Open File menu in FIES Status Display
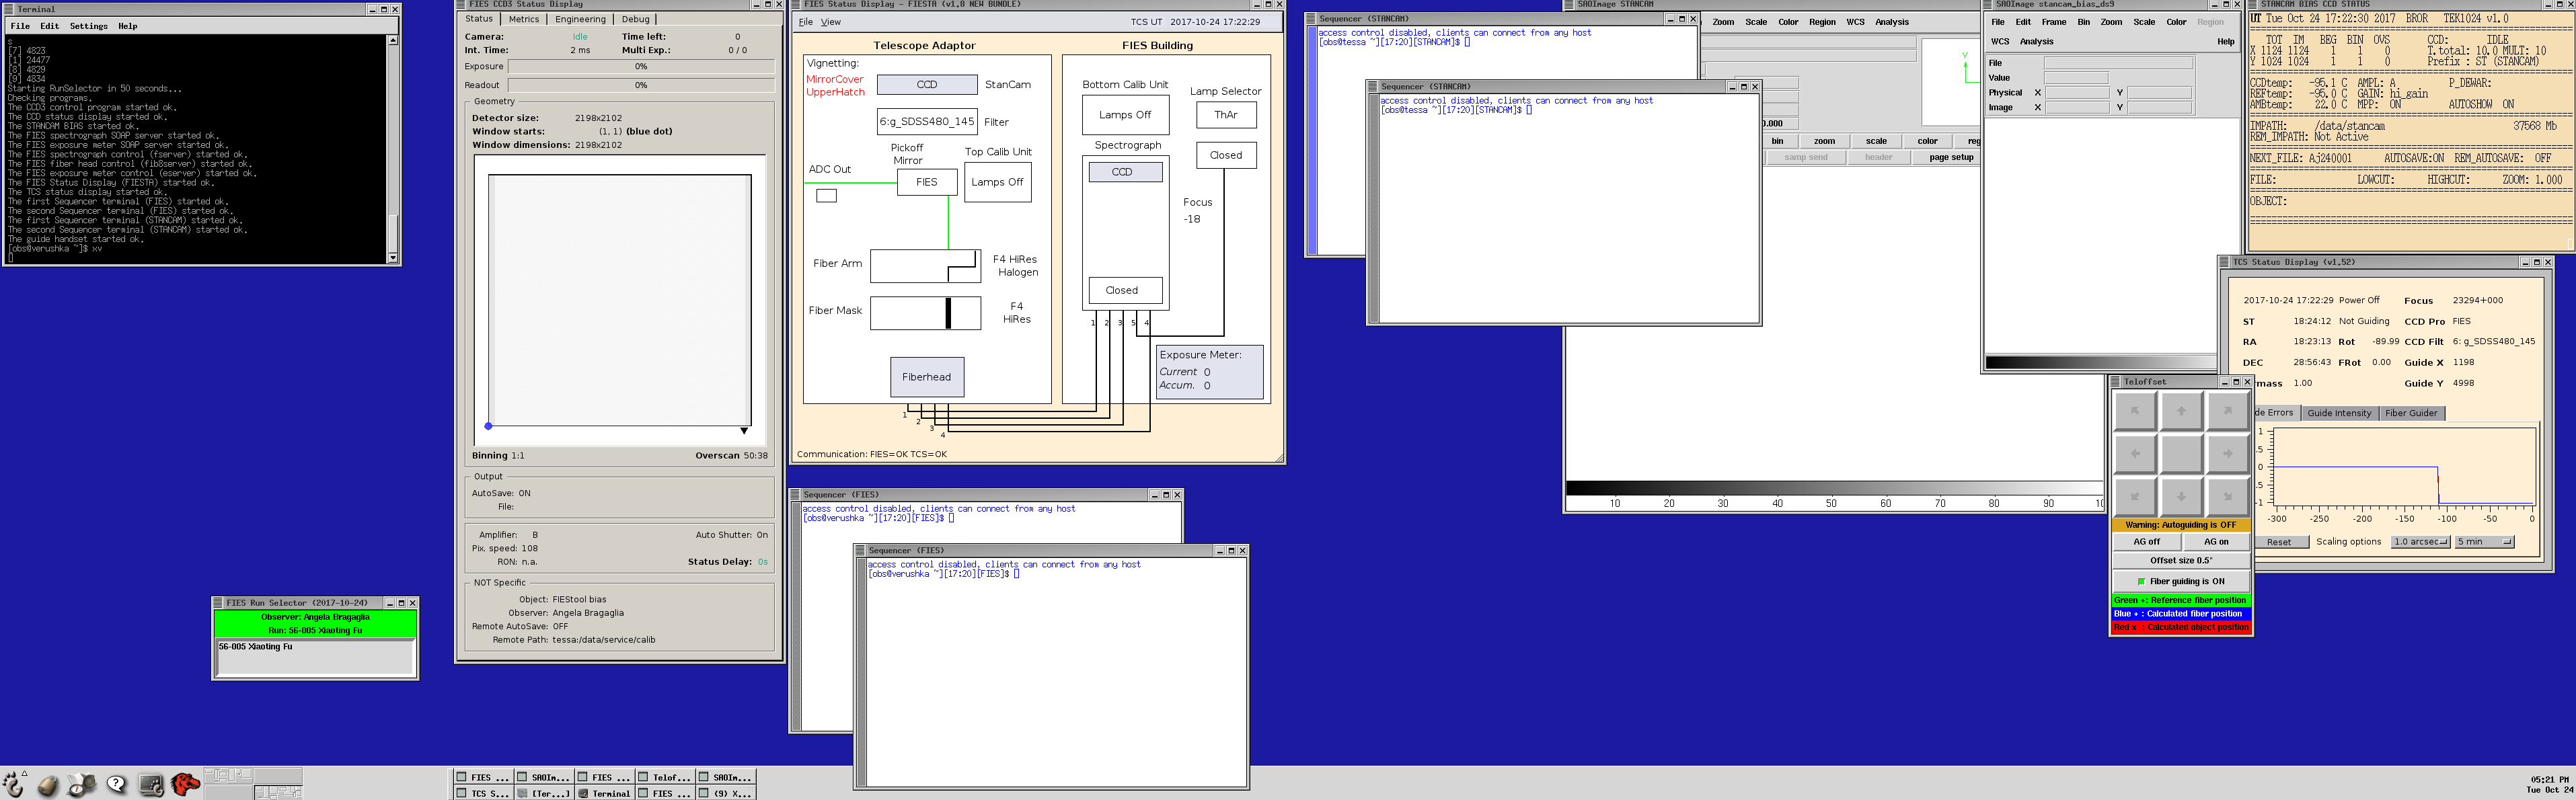2576x800 pixels. tap(806, 22)
